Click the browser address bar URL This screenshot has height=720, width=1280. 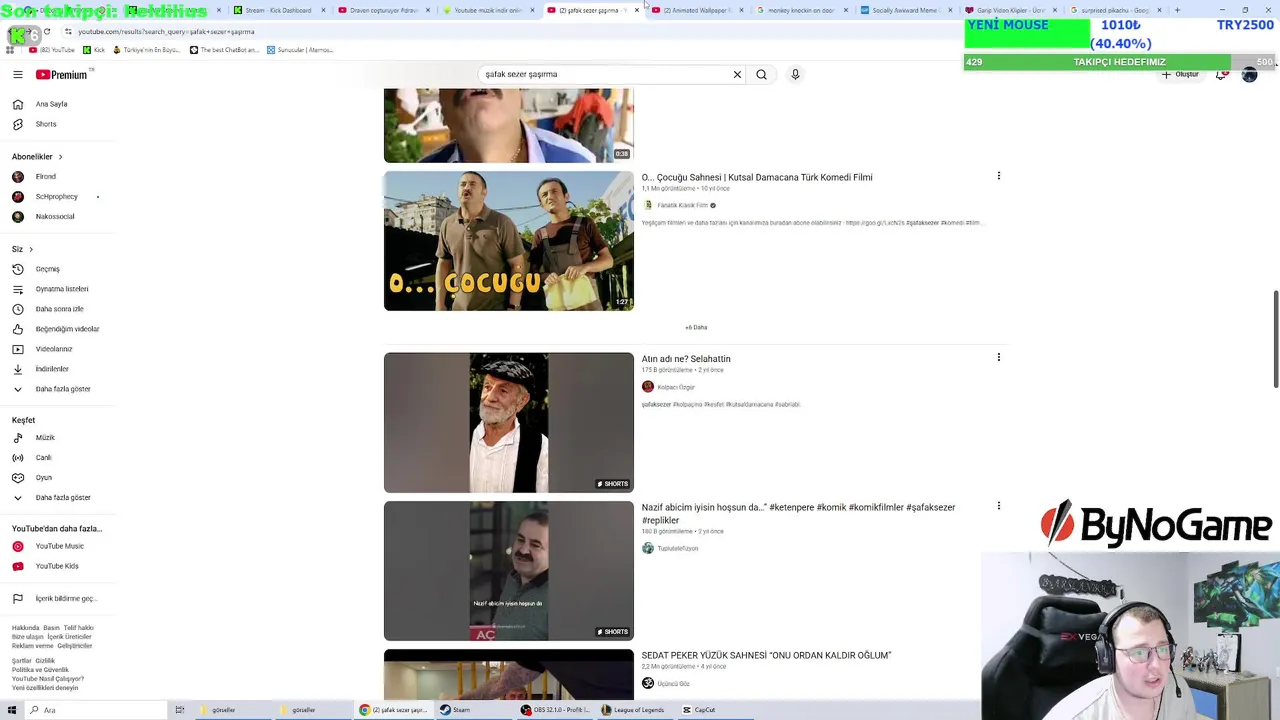click(x=166, y=32)
